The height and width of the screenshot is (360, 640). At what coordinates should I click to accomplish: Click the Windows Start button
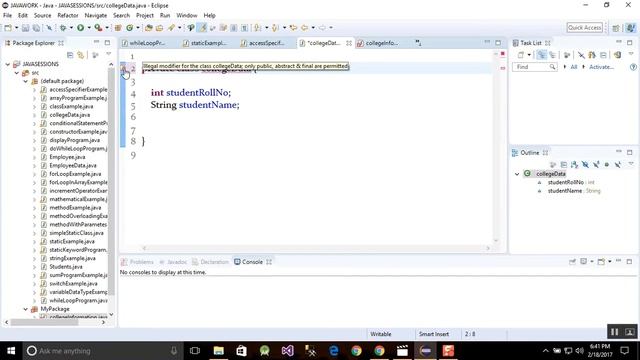[x=11, y=351]
